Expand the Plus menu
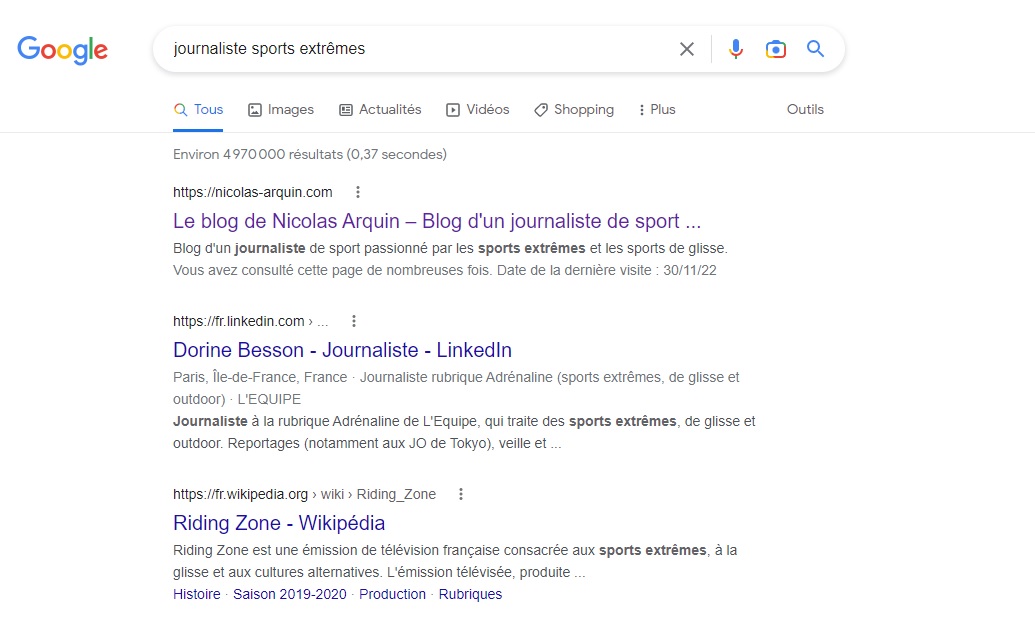 pyautogui.click(x=656, y=110)
